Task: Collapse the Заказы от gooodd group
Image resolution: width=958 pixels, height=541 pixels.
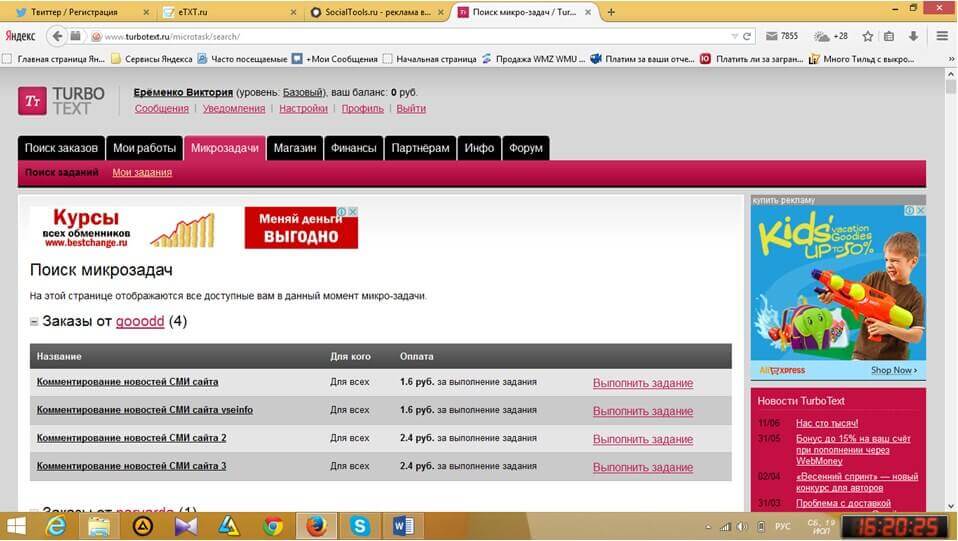Action: point(34,322)
